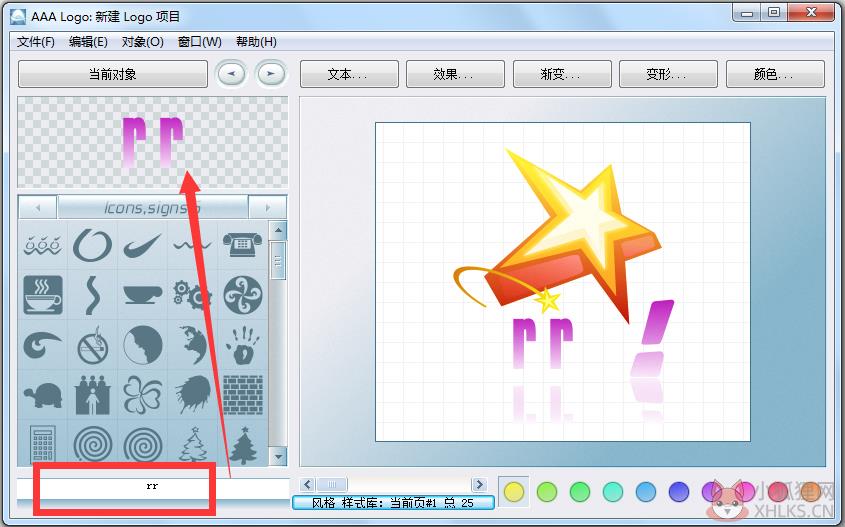Pick the handprint icon
This screenshot has height=527, width=845.
click(x=243, y=345)
